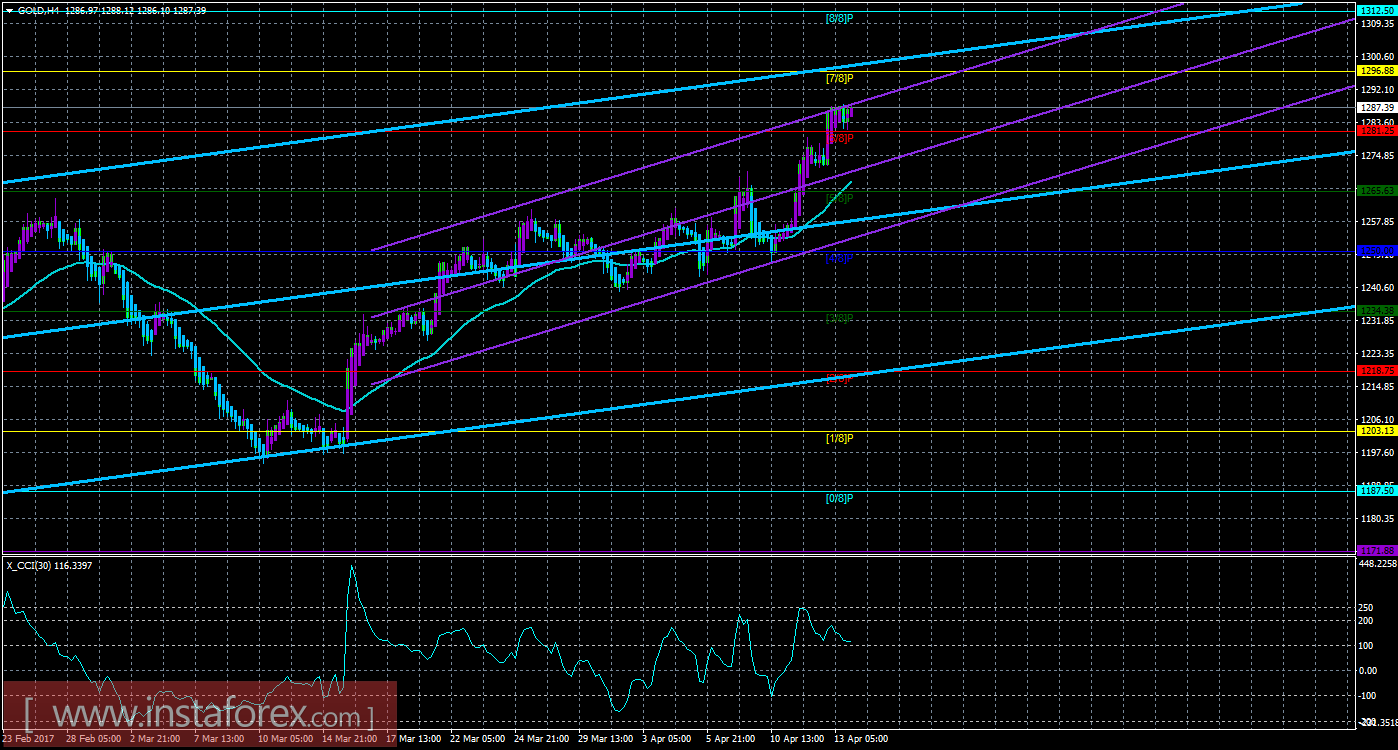The image size is (1398, 750).
Task: Select the 23 Feb 2017 date label
Action: 29,739
